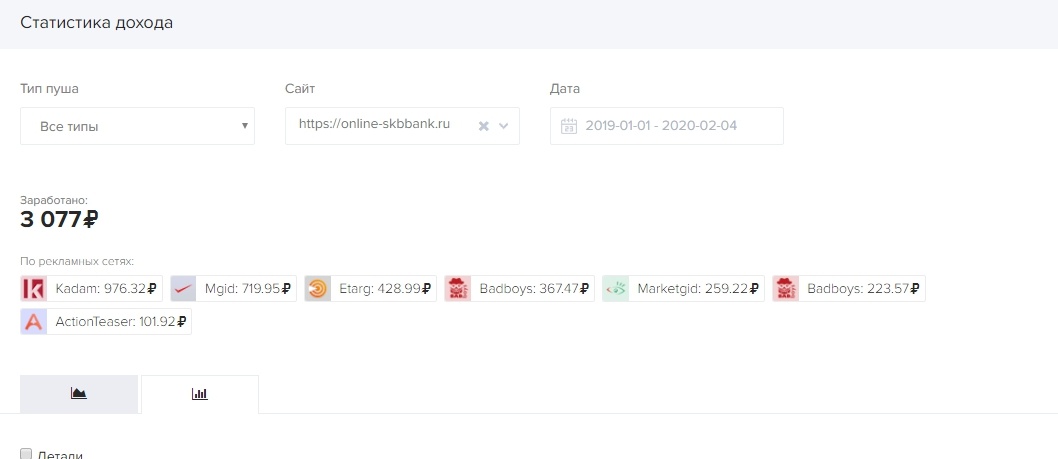Click the 'Заработано:' label
The width and height of the screenshot is (1058, 459).
click(54, 200)
